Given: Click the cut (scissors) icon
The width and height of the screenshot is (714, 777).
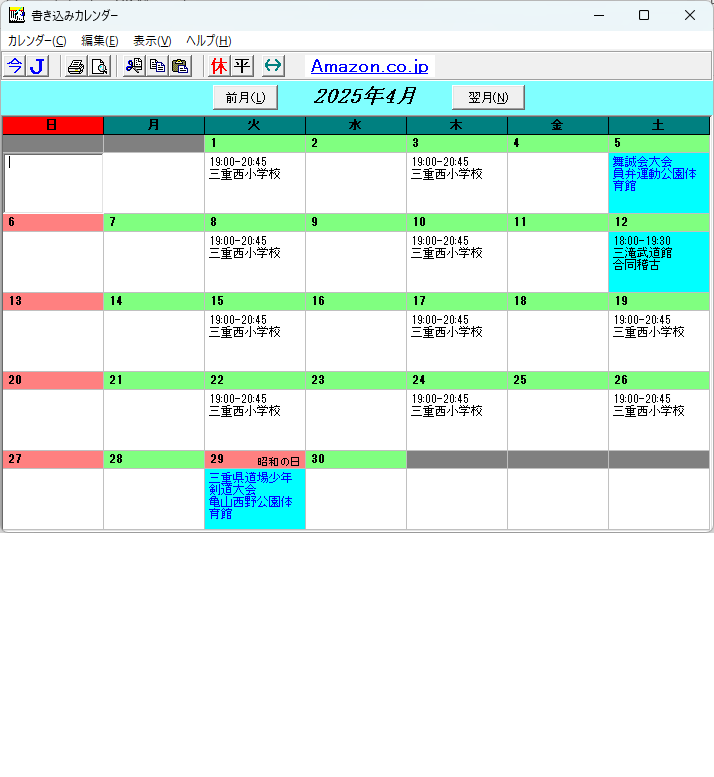Looking at the screenshot, I should click(134, 66).
